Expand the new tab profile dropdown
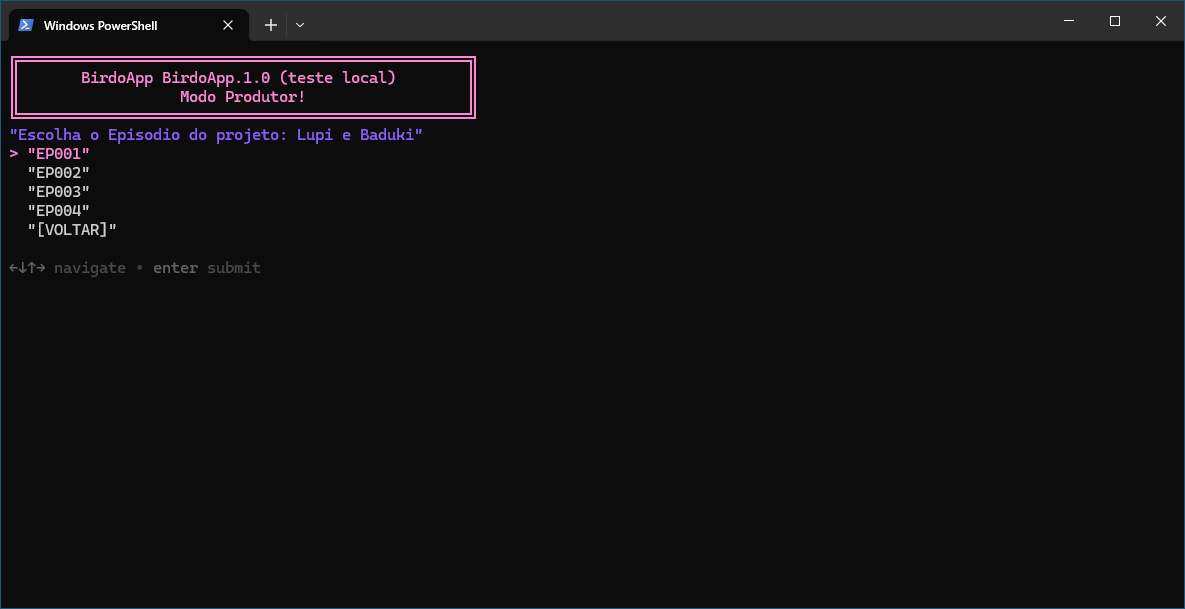Image resolution: width=1185 pixels, height=609 pixels. click(x=300, y=25)
